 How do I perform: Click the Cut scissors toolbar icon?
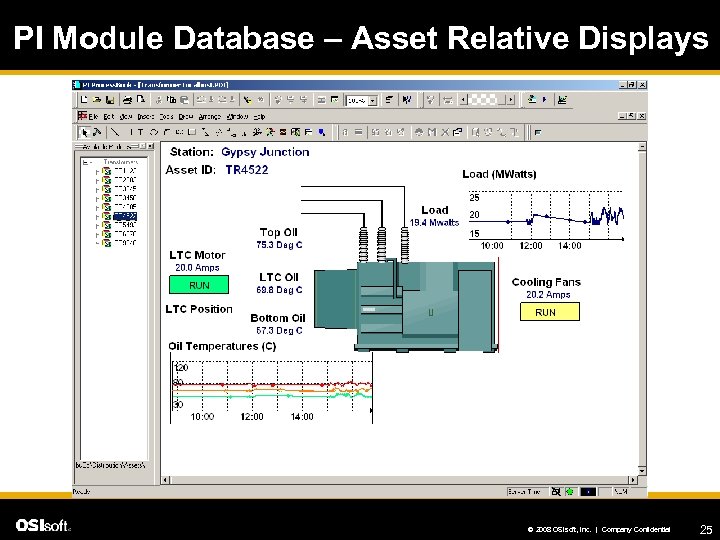tap(158, 100)
